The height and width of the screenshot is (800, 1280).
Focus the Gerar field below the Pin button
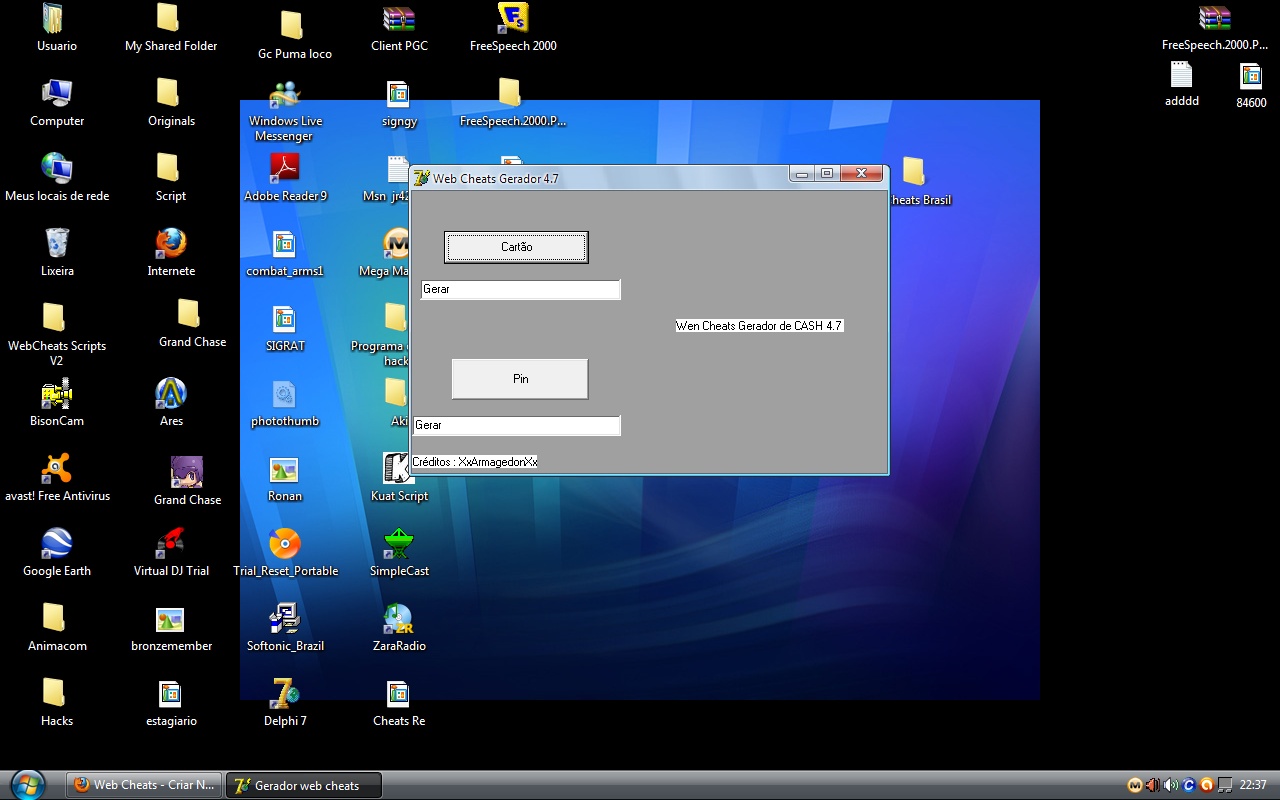(x=516, y=425)
